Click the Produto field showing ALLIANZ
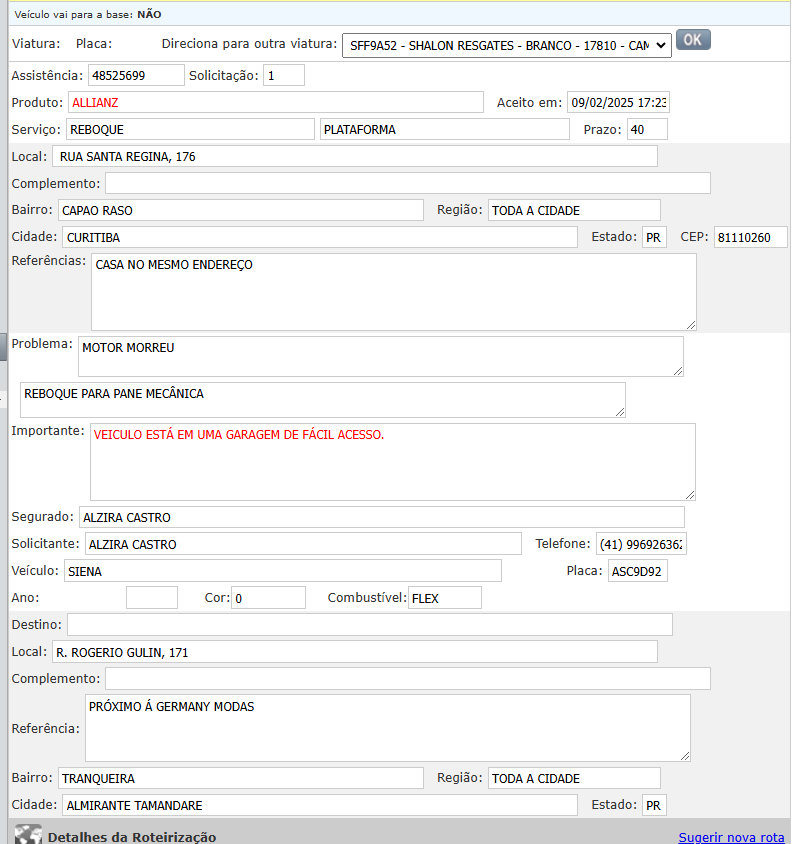Viewport: 803px width, 844px height. pos(276,102)
